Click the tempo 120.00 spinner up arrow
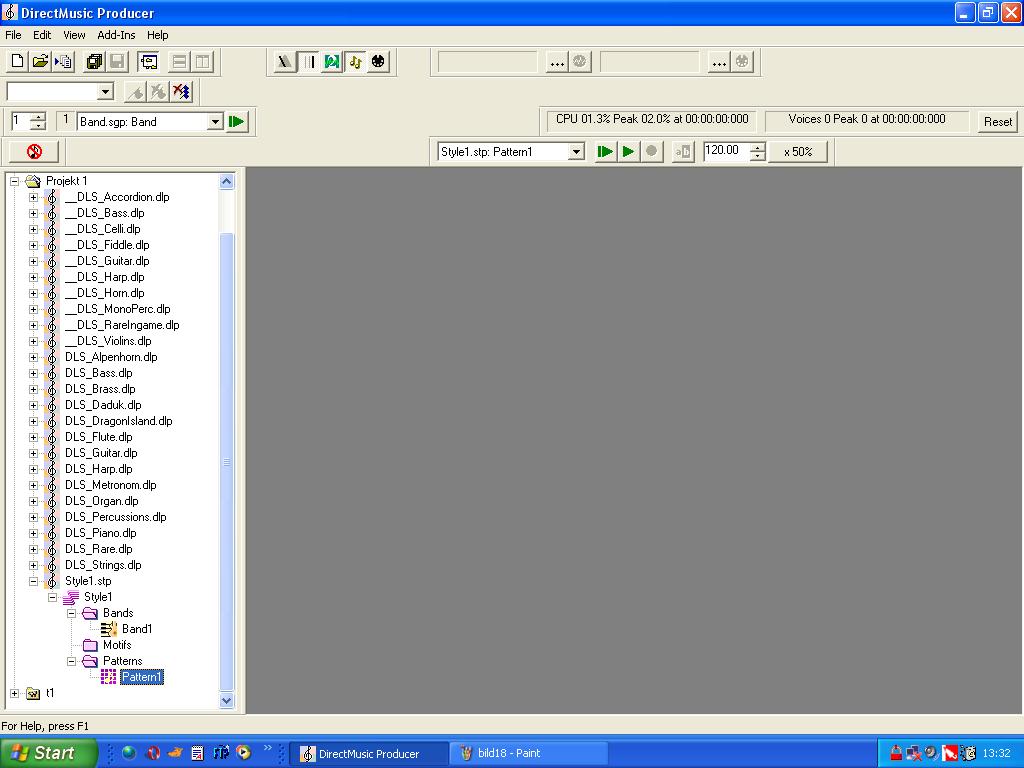Screen dimensions: 1024x768 click(757, 147)
